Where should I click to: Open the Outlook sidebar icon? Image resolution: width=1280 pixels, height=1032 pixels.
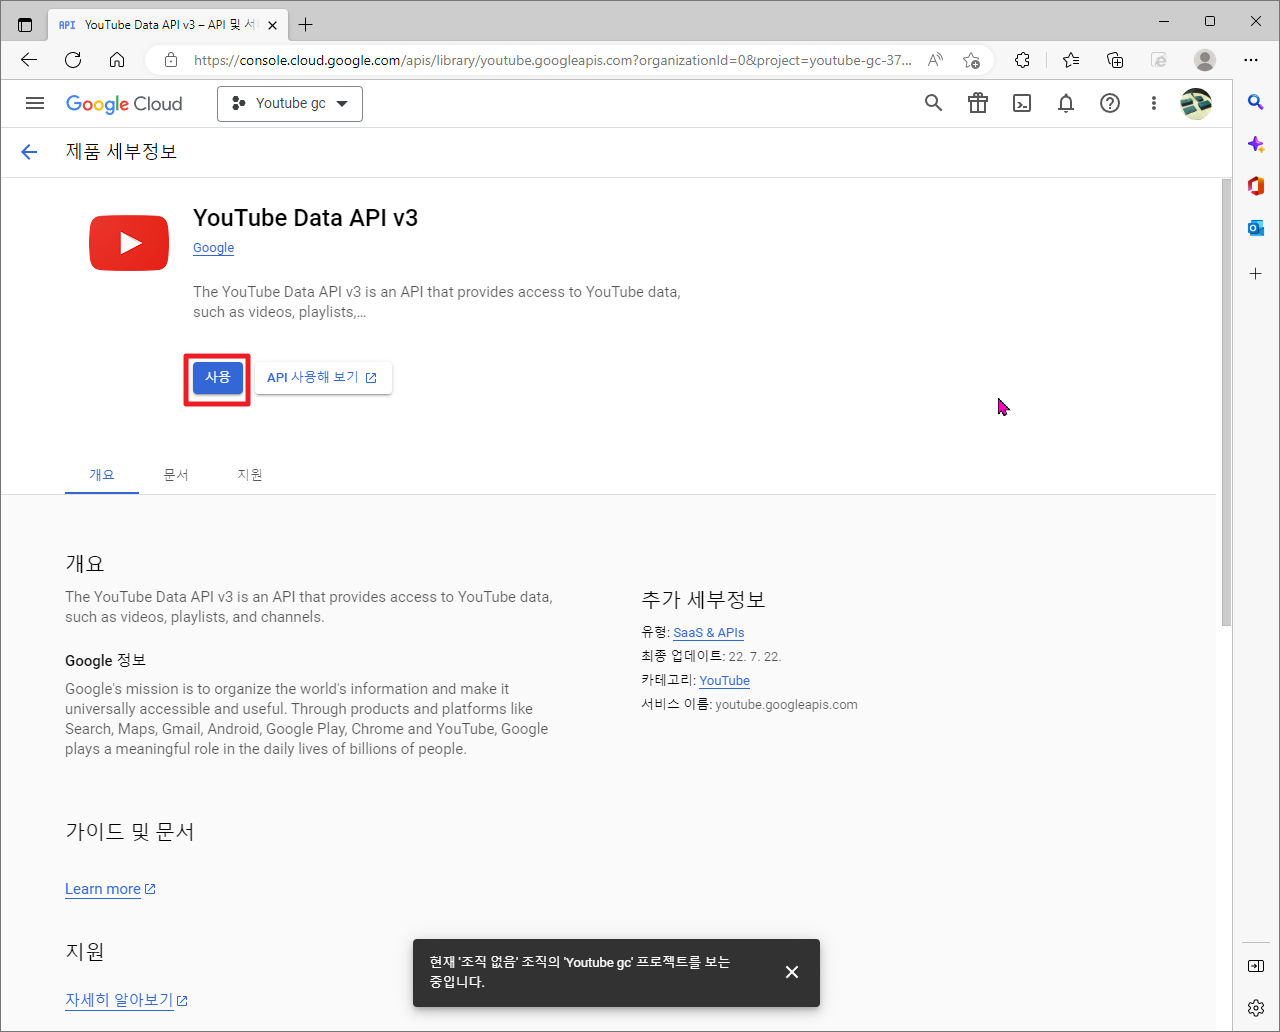1256,228
